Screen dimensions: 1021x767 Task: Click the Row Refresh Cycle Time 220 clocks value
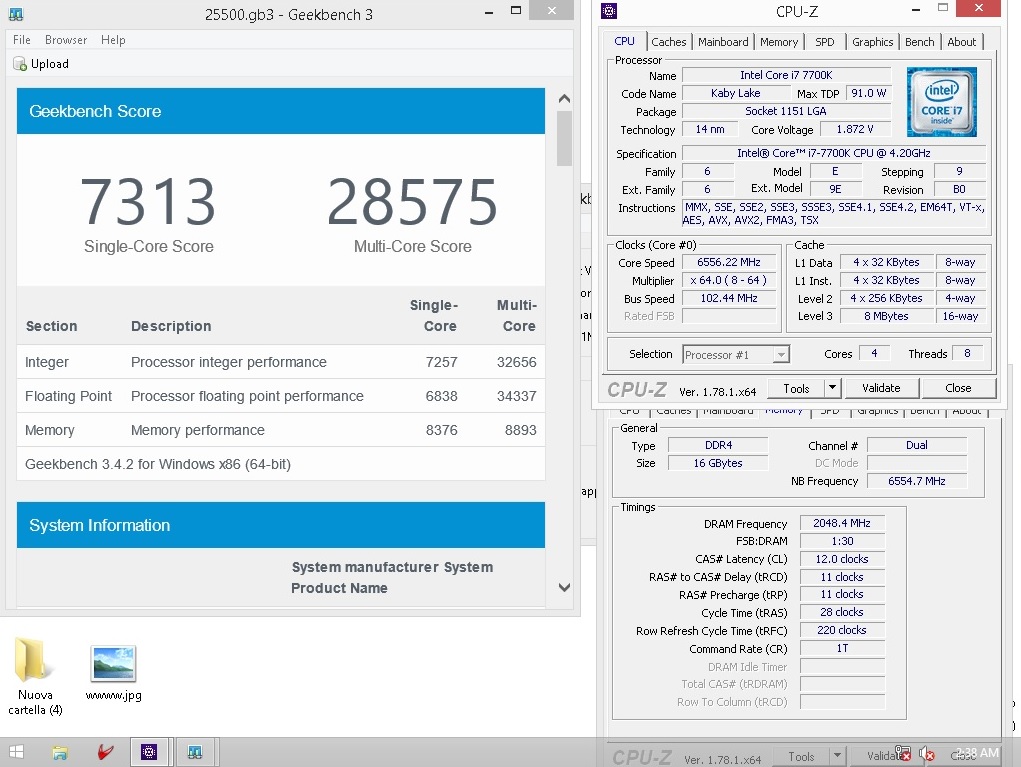click(x=842, y=630)
